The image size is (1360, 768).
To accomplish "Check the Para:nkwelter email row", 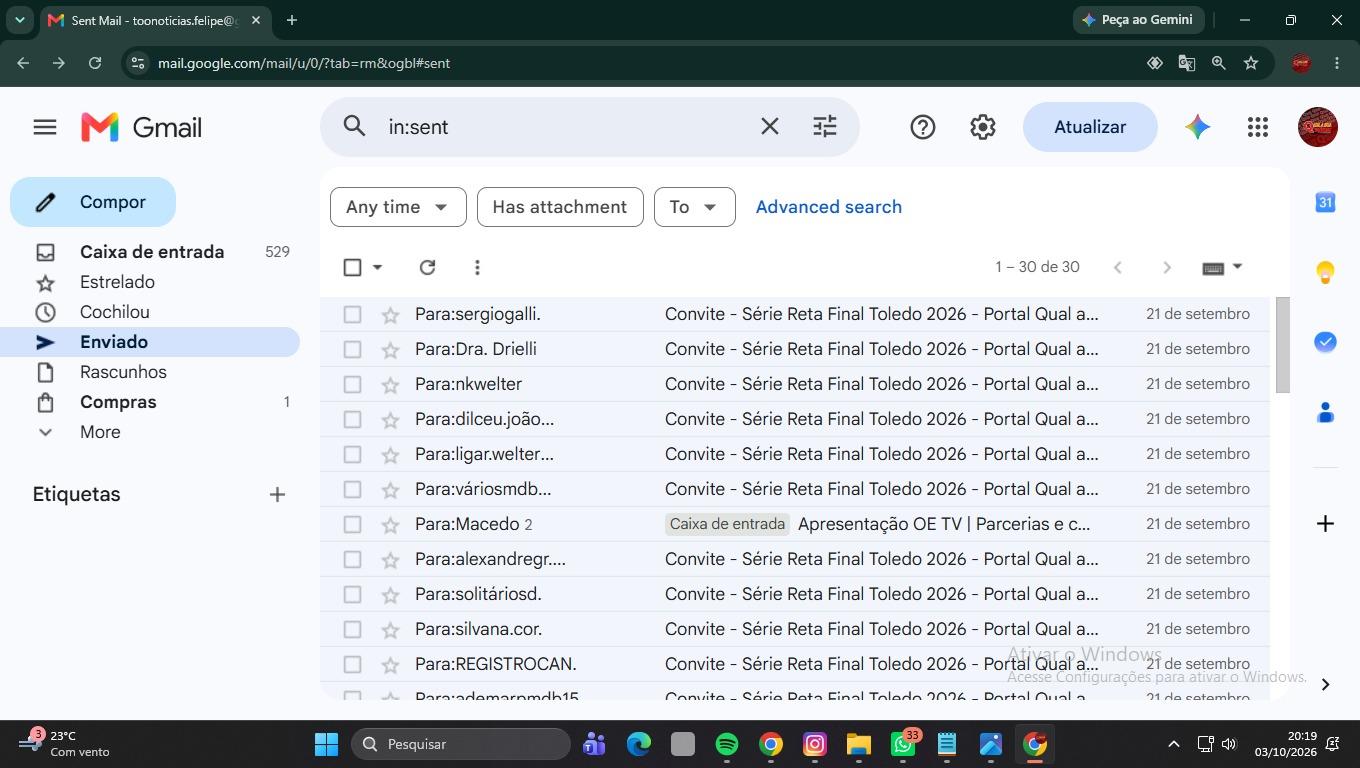I will pyautogui.click(x=352, y=384).
